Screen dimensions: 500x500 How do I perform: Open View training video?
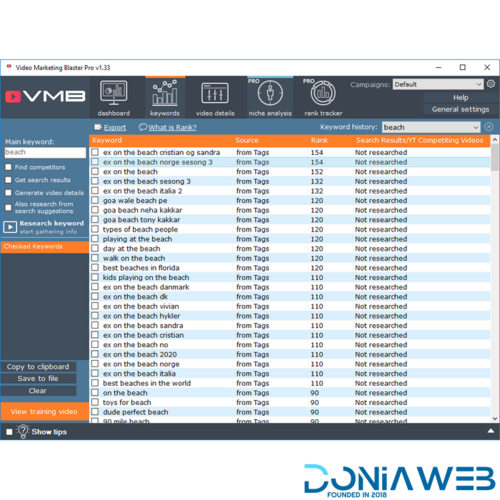click(x=44, y=411)
